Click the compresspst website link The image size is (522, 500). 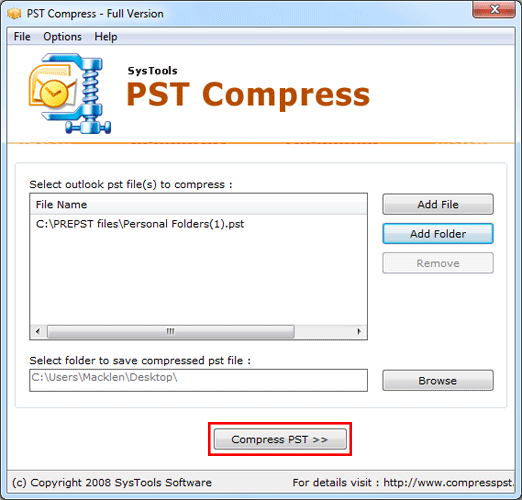point(449,482)
